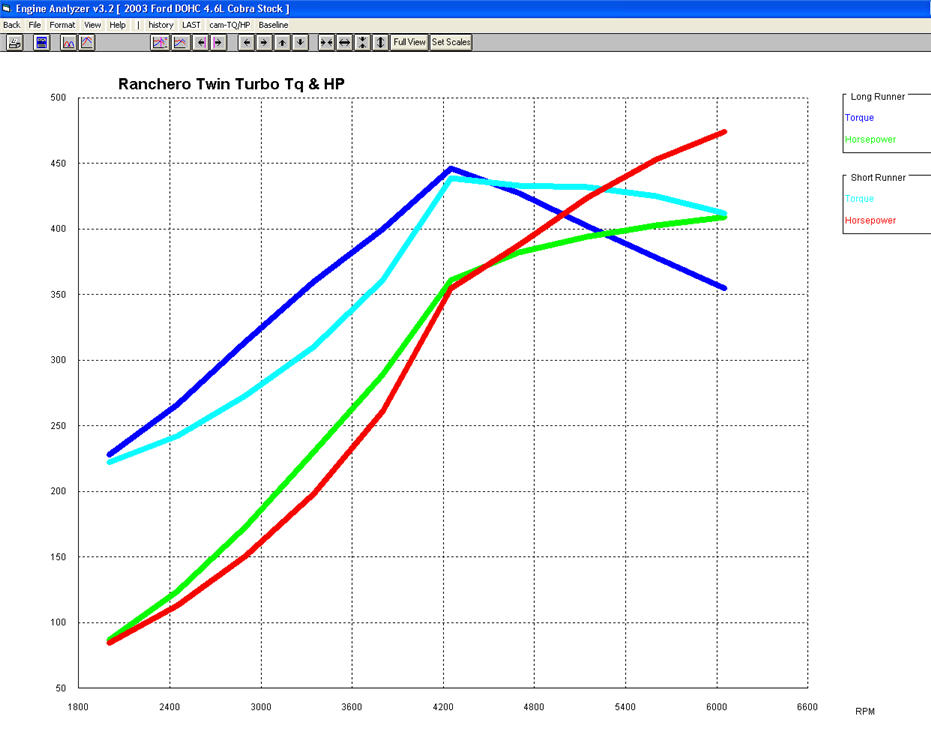This screenshot has width=931, height=734.
Task: Click the Print graph toolbar icon
Action: point(14,43)
